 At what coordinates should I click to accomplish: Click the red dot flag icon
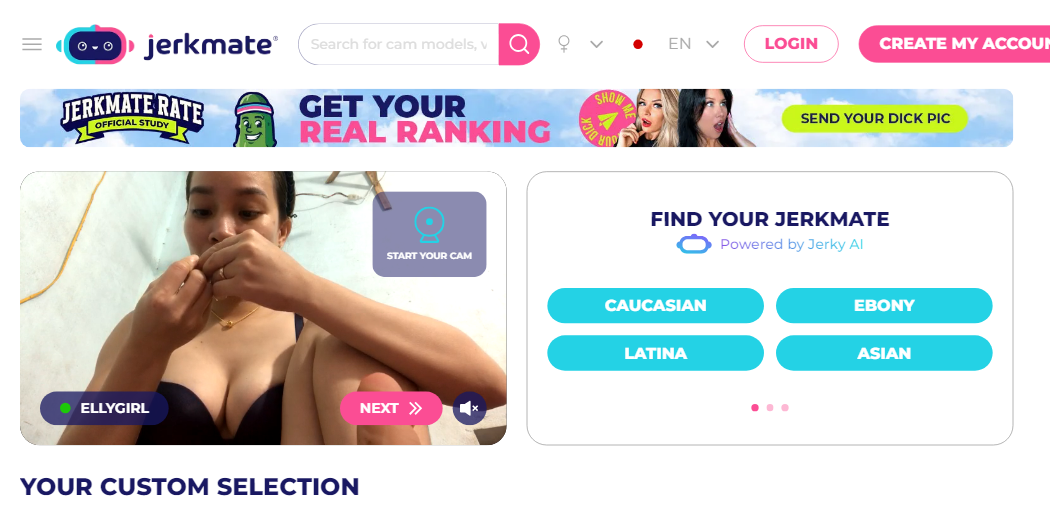point(638,44)
